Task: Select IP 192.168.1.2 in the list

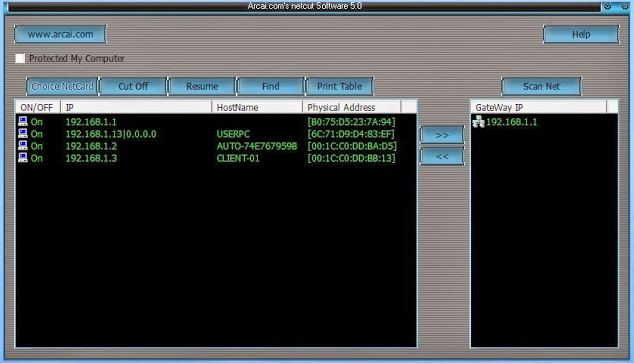Action: pos(91,146)
